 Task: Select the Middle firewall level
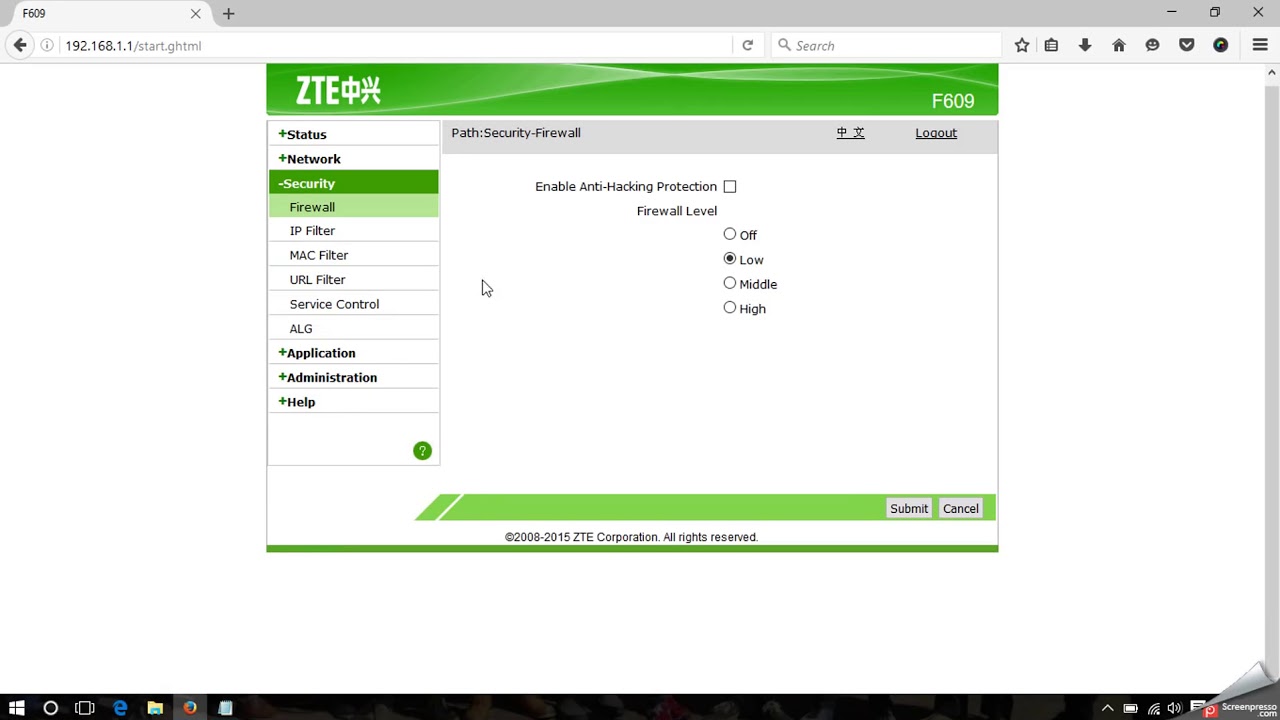click(730, 283)
